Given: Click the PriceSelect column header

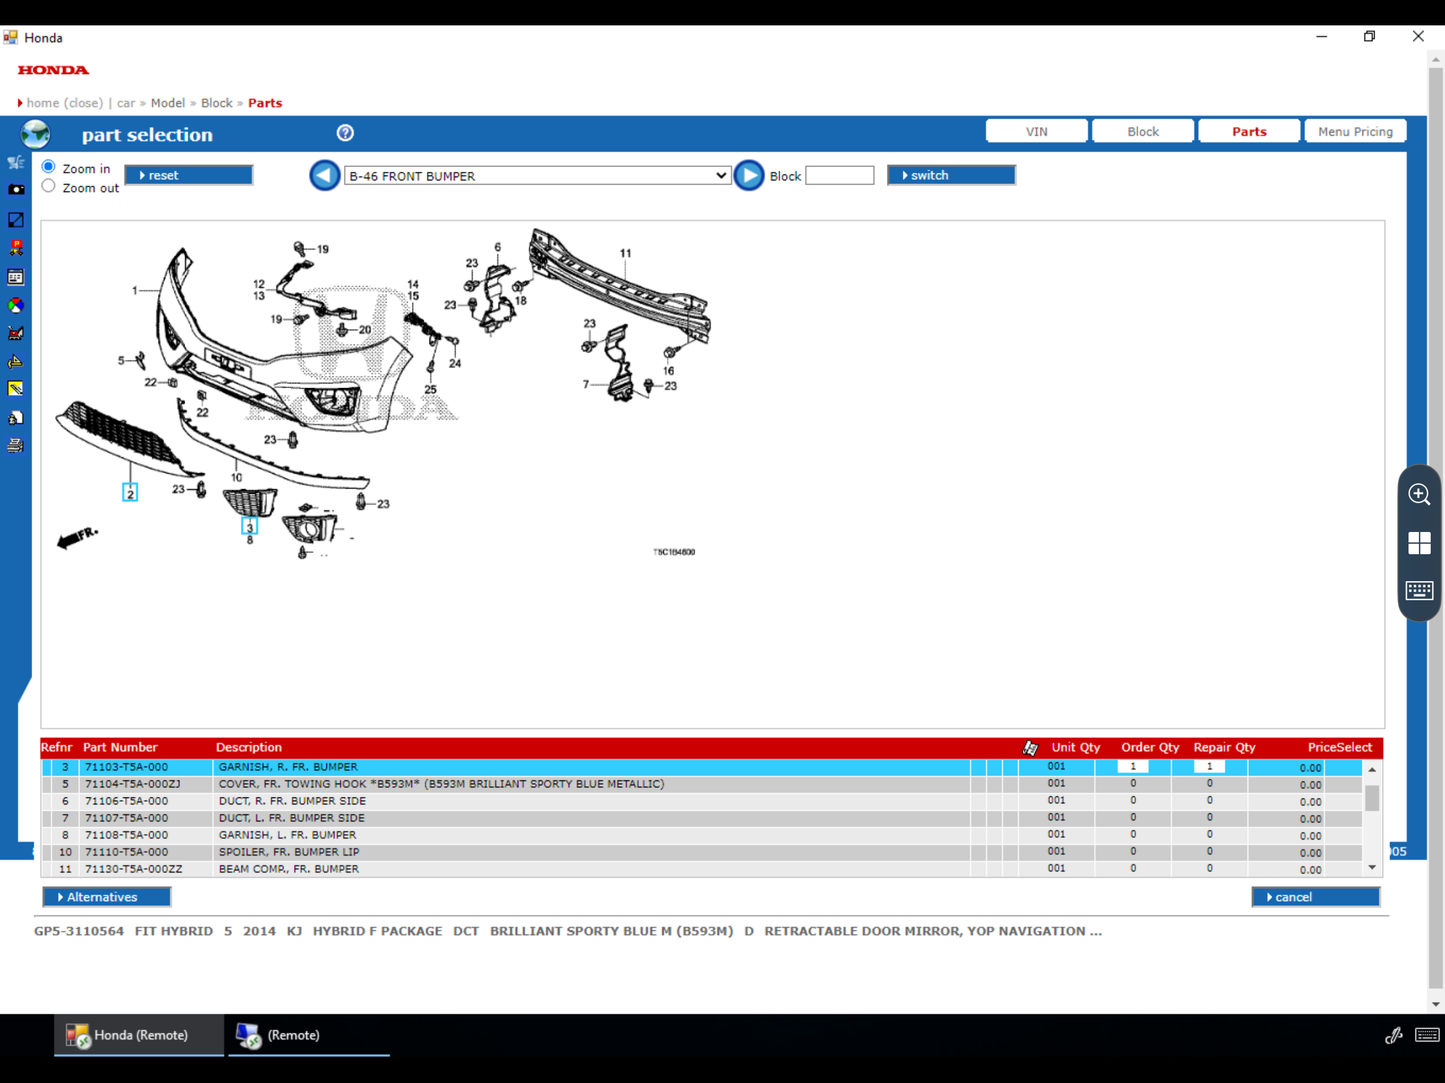Looking at the screenshot, I should (1339, 748).
